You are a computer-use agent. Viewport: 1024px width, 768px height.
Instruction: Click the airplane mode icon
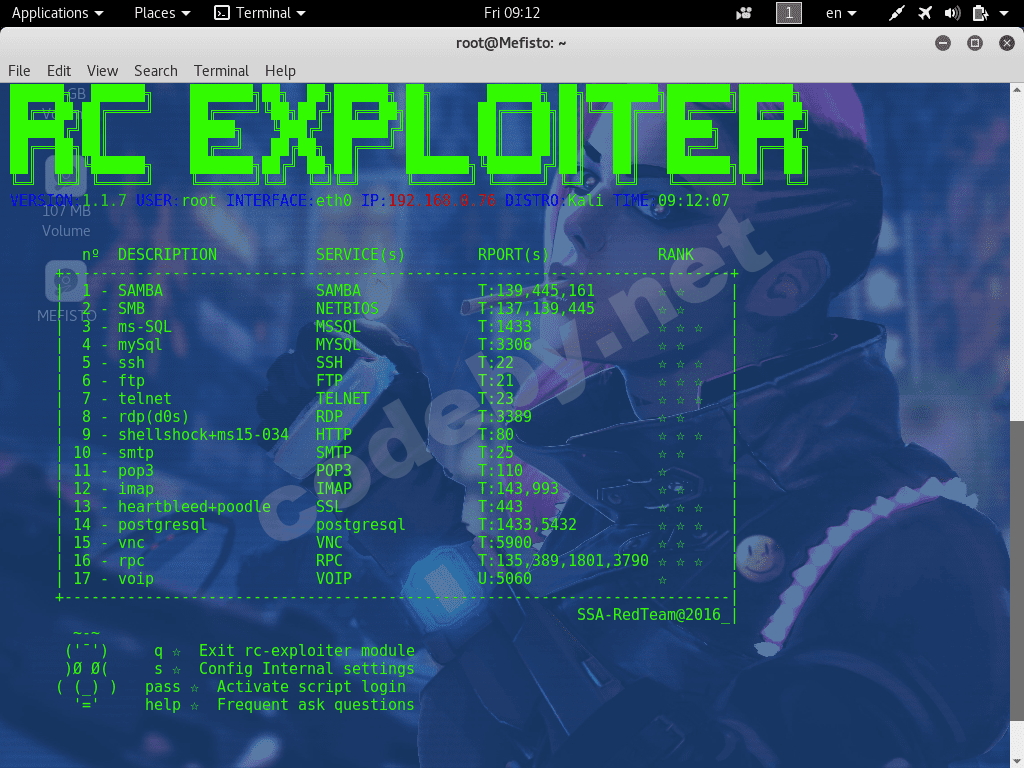925,13
